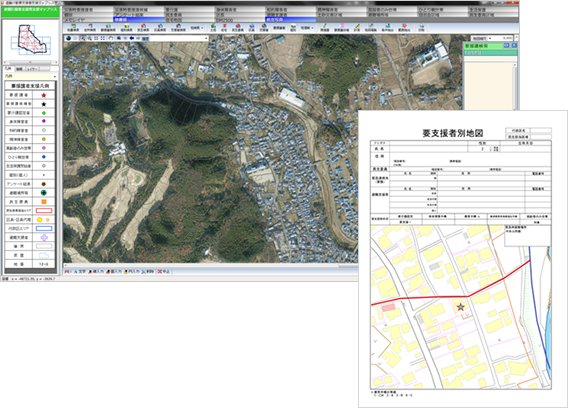Expand the 他検索 dropdown in toolbar
Screen dimensions: 568x408
coord(197,28)
